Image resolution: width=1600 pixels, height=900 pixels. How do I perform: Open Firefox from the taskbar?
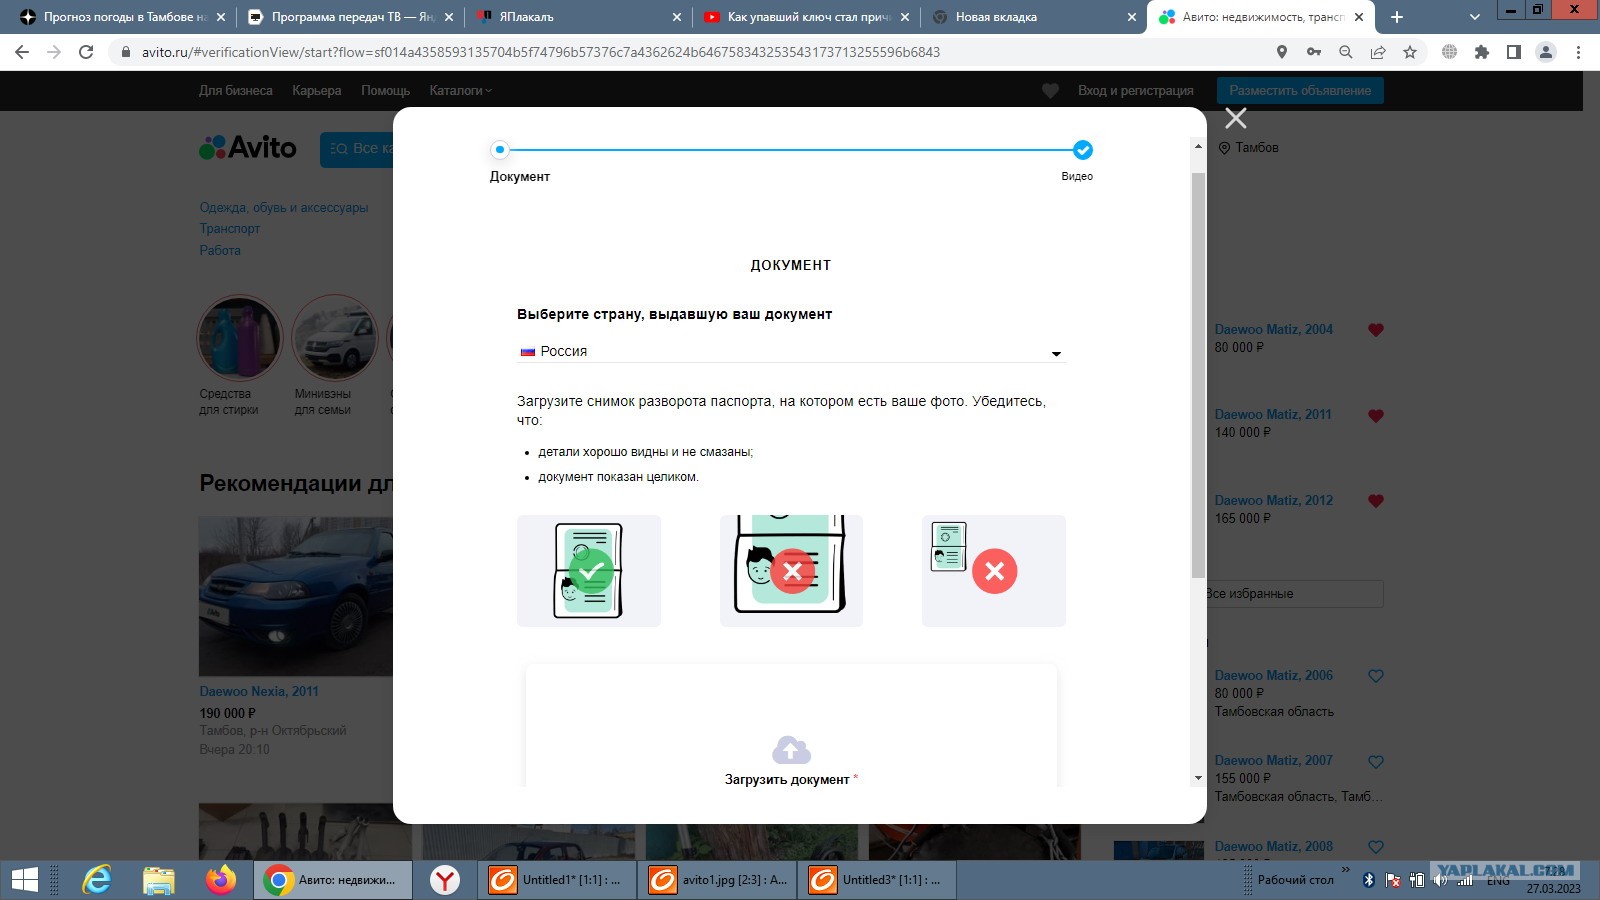point(221,880)
